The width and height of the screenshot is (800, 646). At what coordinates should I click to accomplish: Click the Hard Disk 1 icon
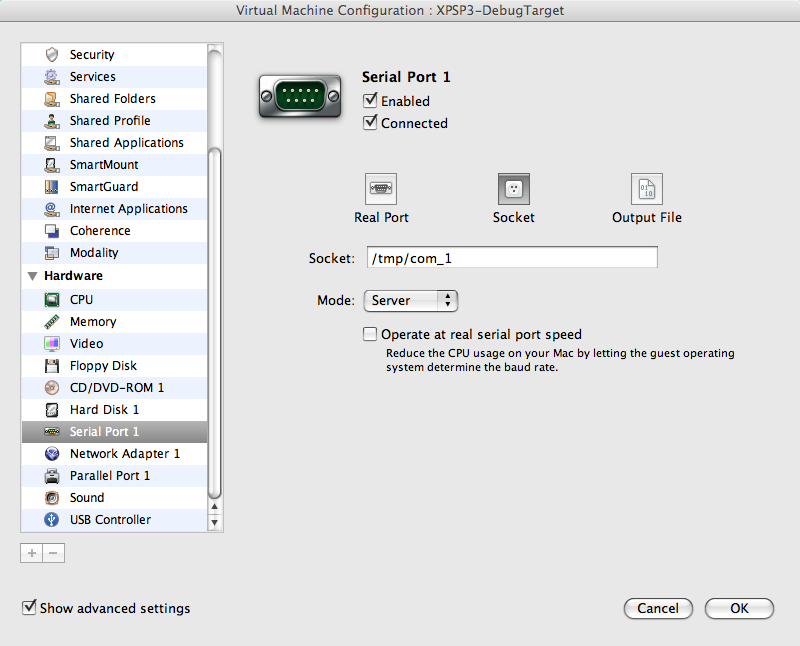pos(52,410)
